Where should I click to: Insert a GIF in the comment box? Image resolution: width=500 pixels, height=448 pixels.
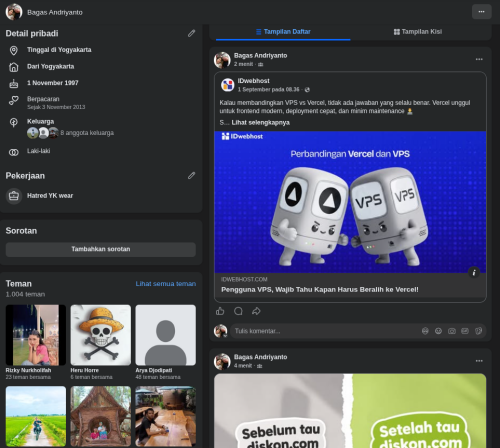(465, 331)
